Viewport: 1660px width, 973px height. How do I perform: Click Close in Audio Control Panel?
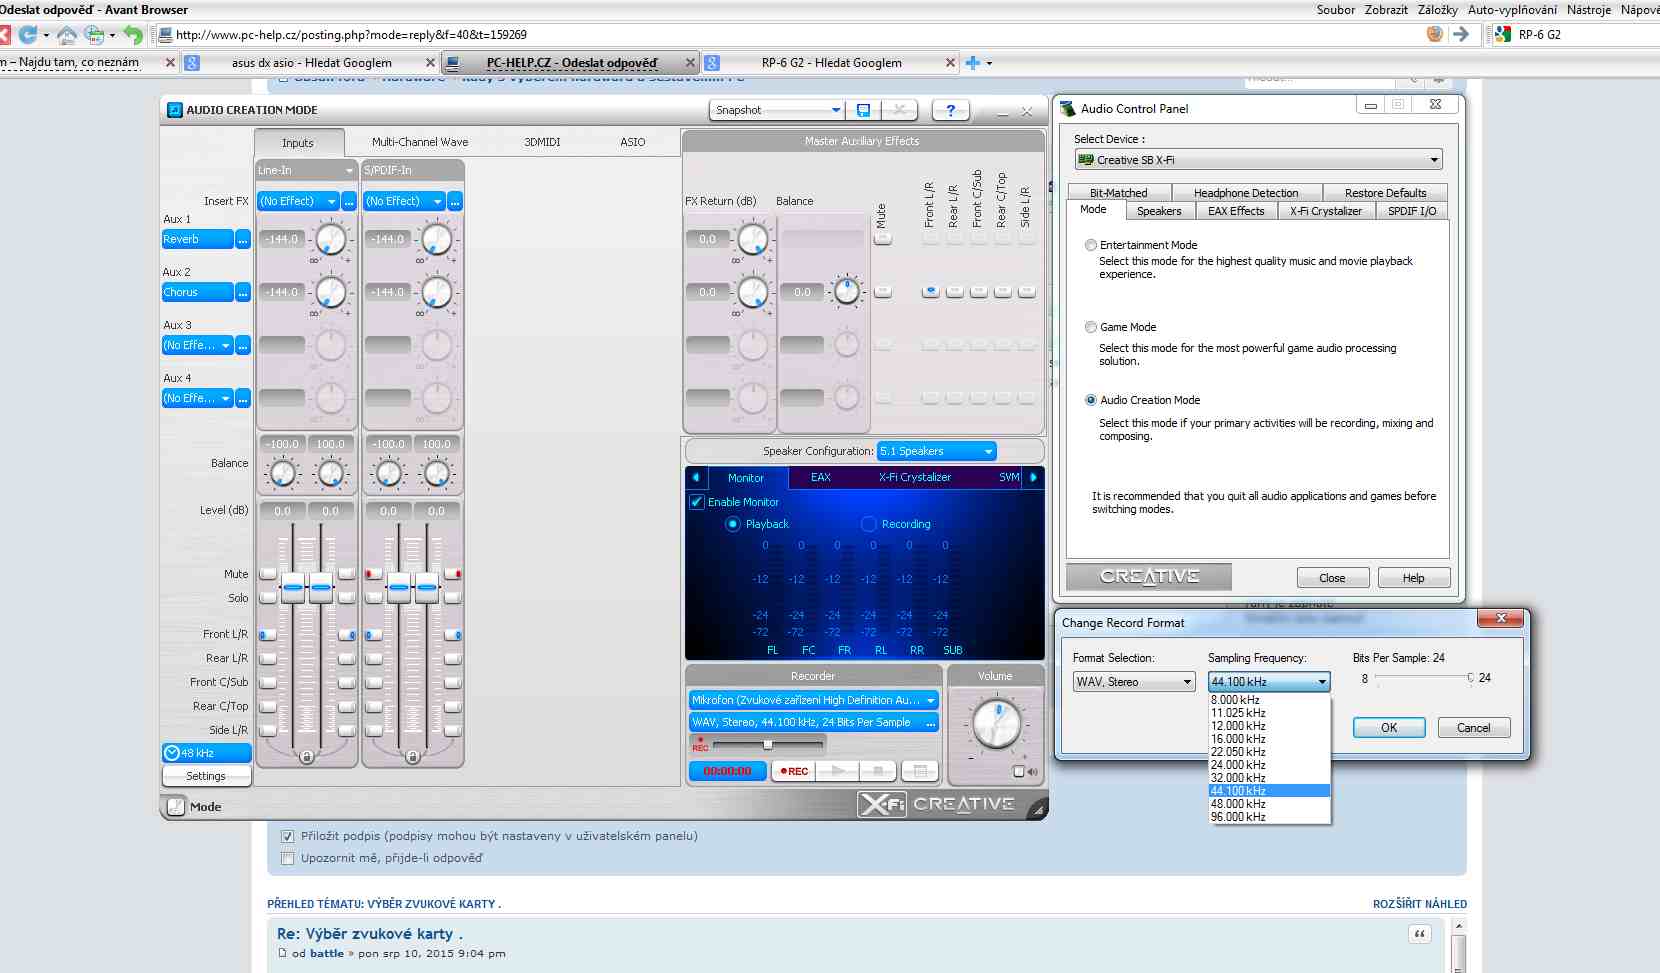[x=1332, y=578]
